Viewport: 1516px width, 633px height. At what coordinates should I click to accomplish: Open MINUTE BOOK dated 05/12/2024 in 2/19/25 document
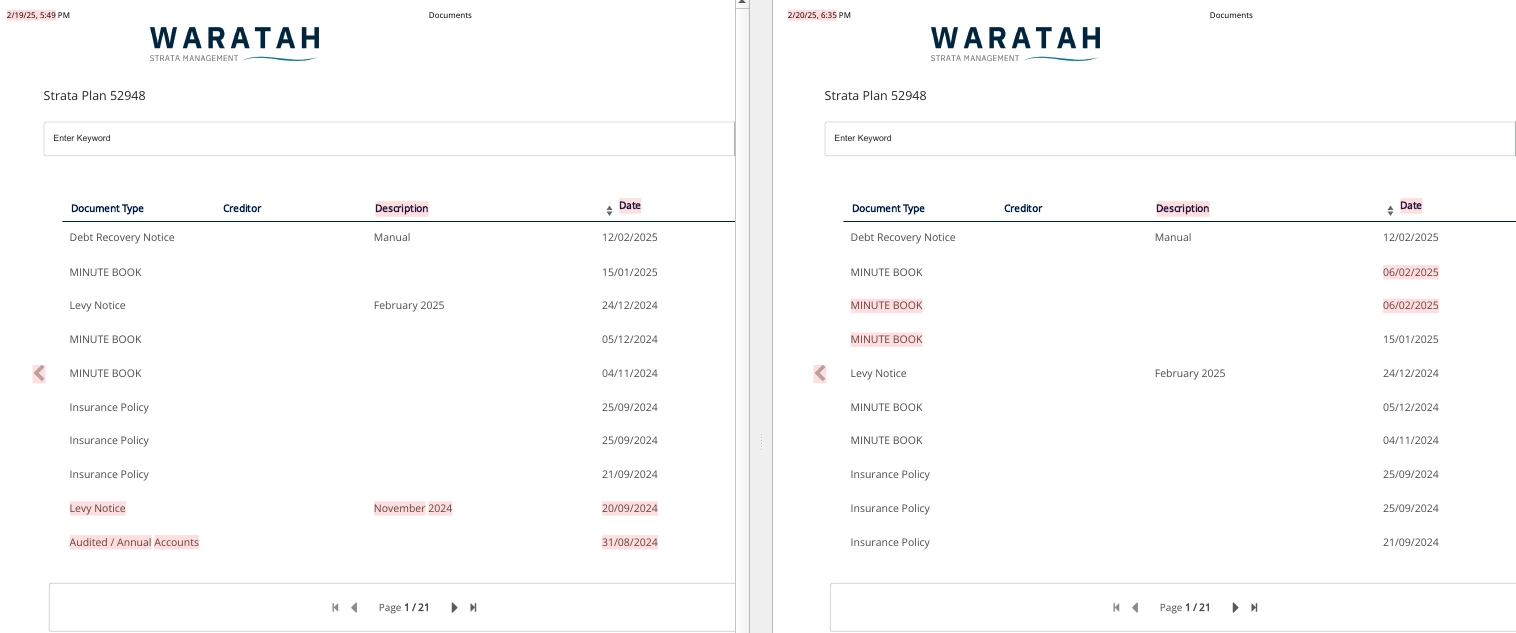[x=105, y=339]
